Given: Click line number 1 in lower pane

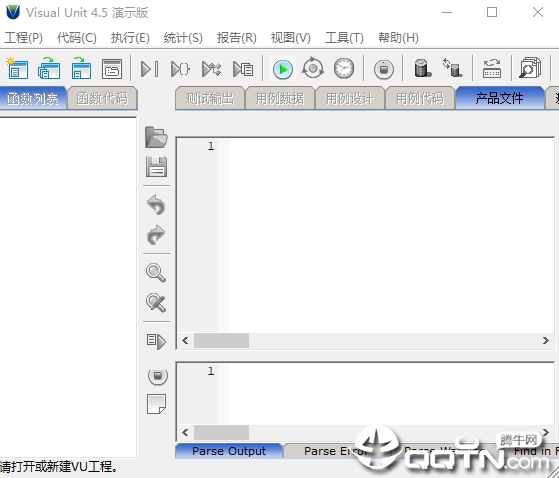Looking at the screenshot, I should (x=211, y=371).
